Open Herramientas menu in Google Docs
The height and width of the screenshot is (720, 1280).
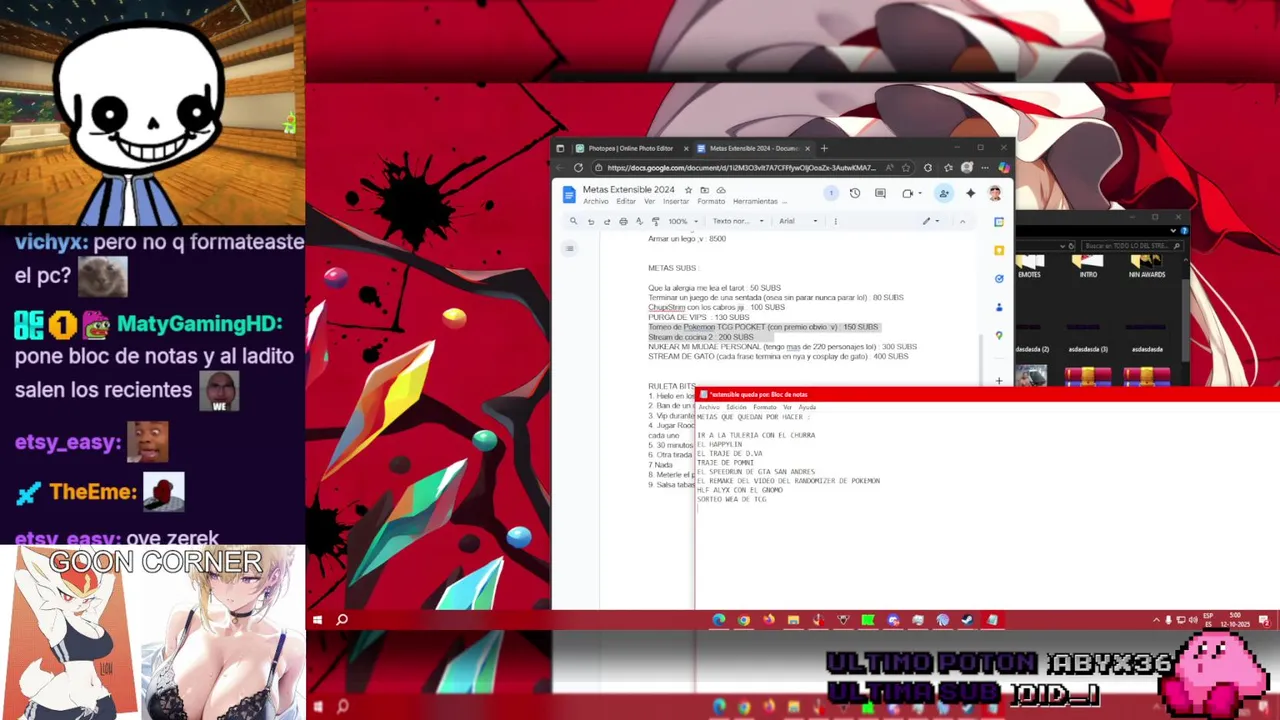(755, 201)
